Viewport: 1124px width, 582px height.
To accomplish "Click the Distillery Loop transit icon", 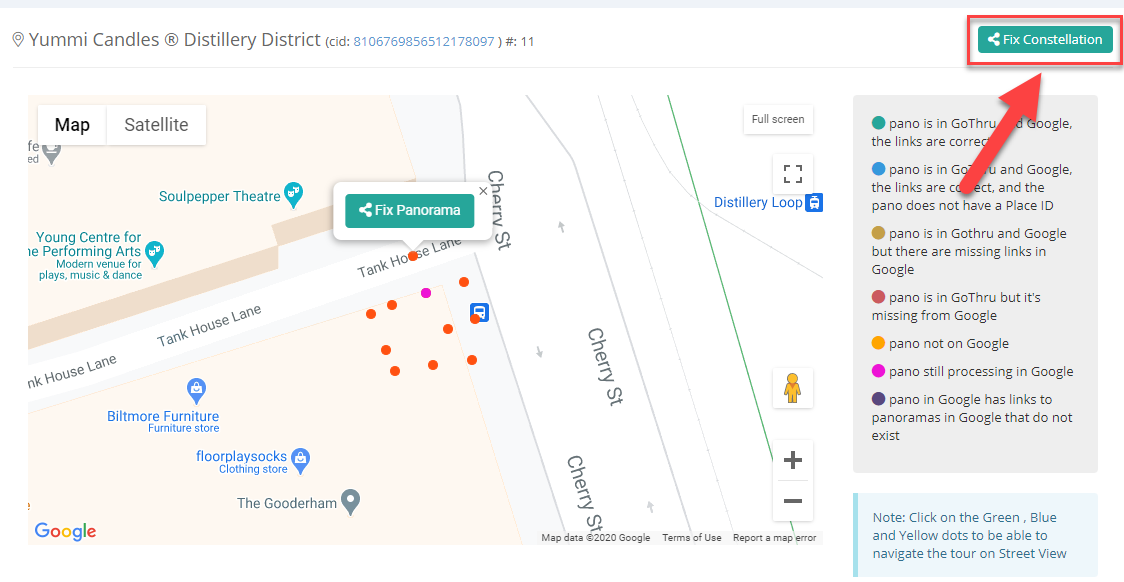I will [814, 203].
